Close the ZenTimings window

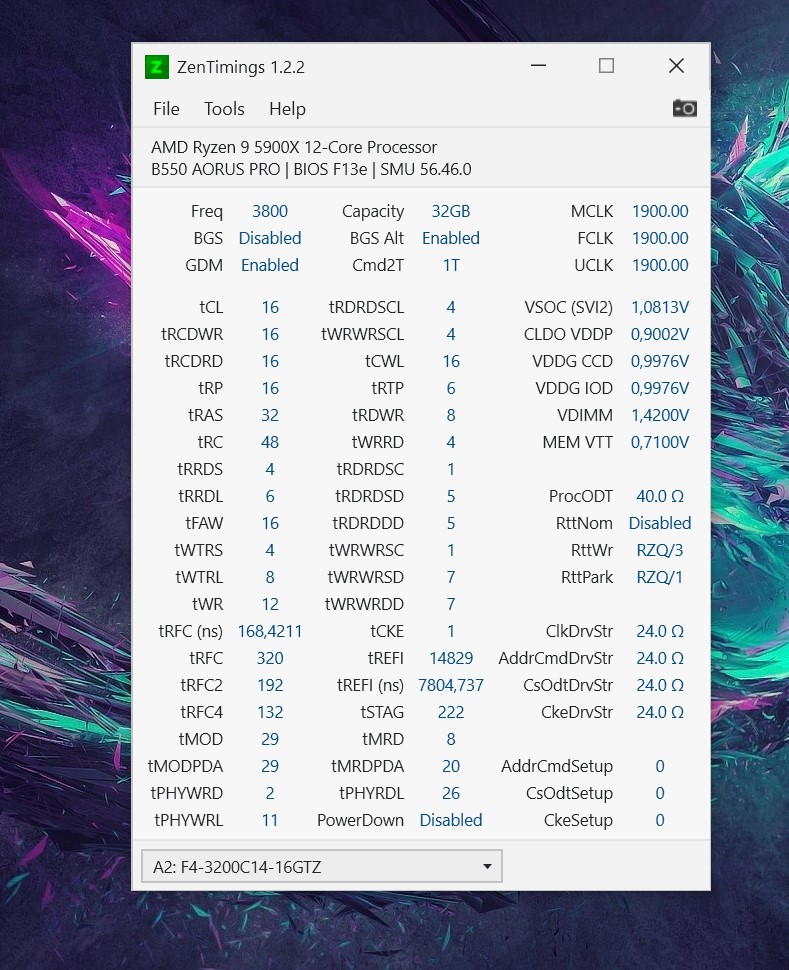(676, 66)
